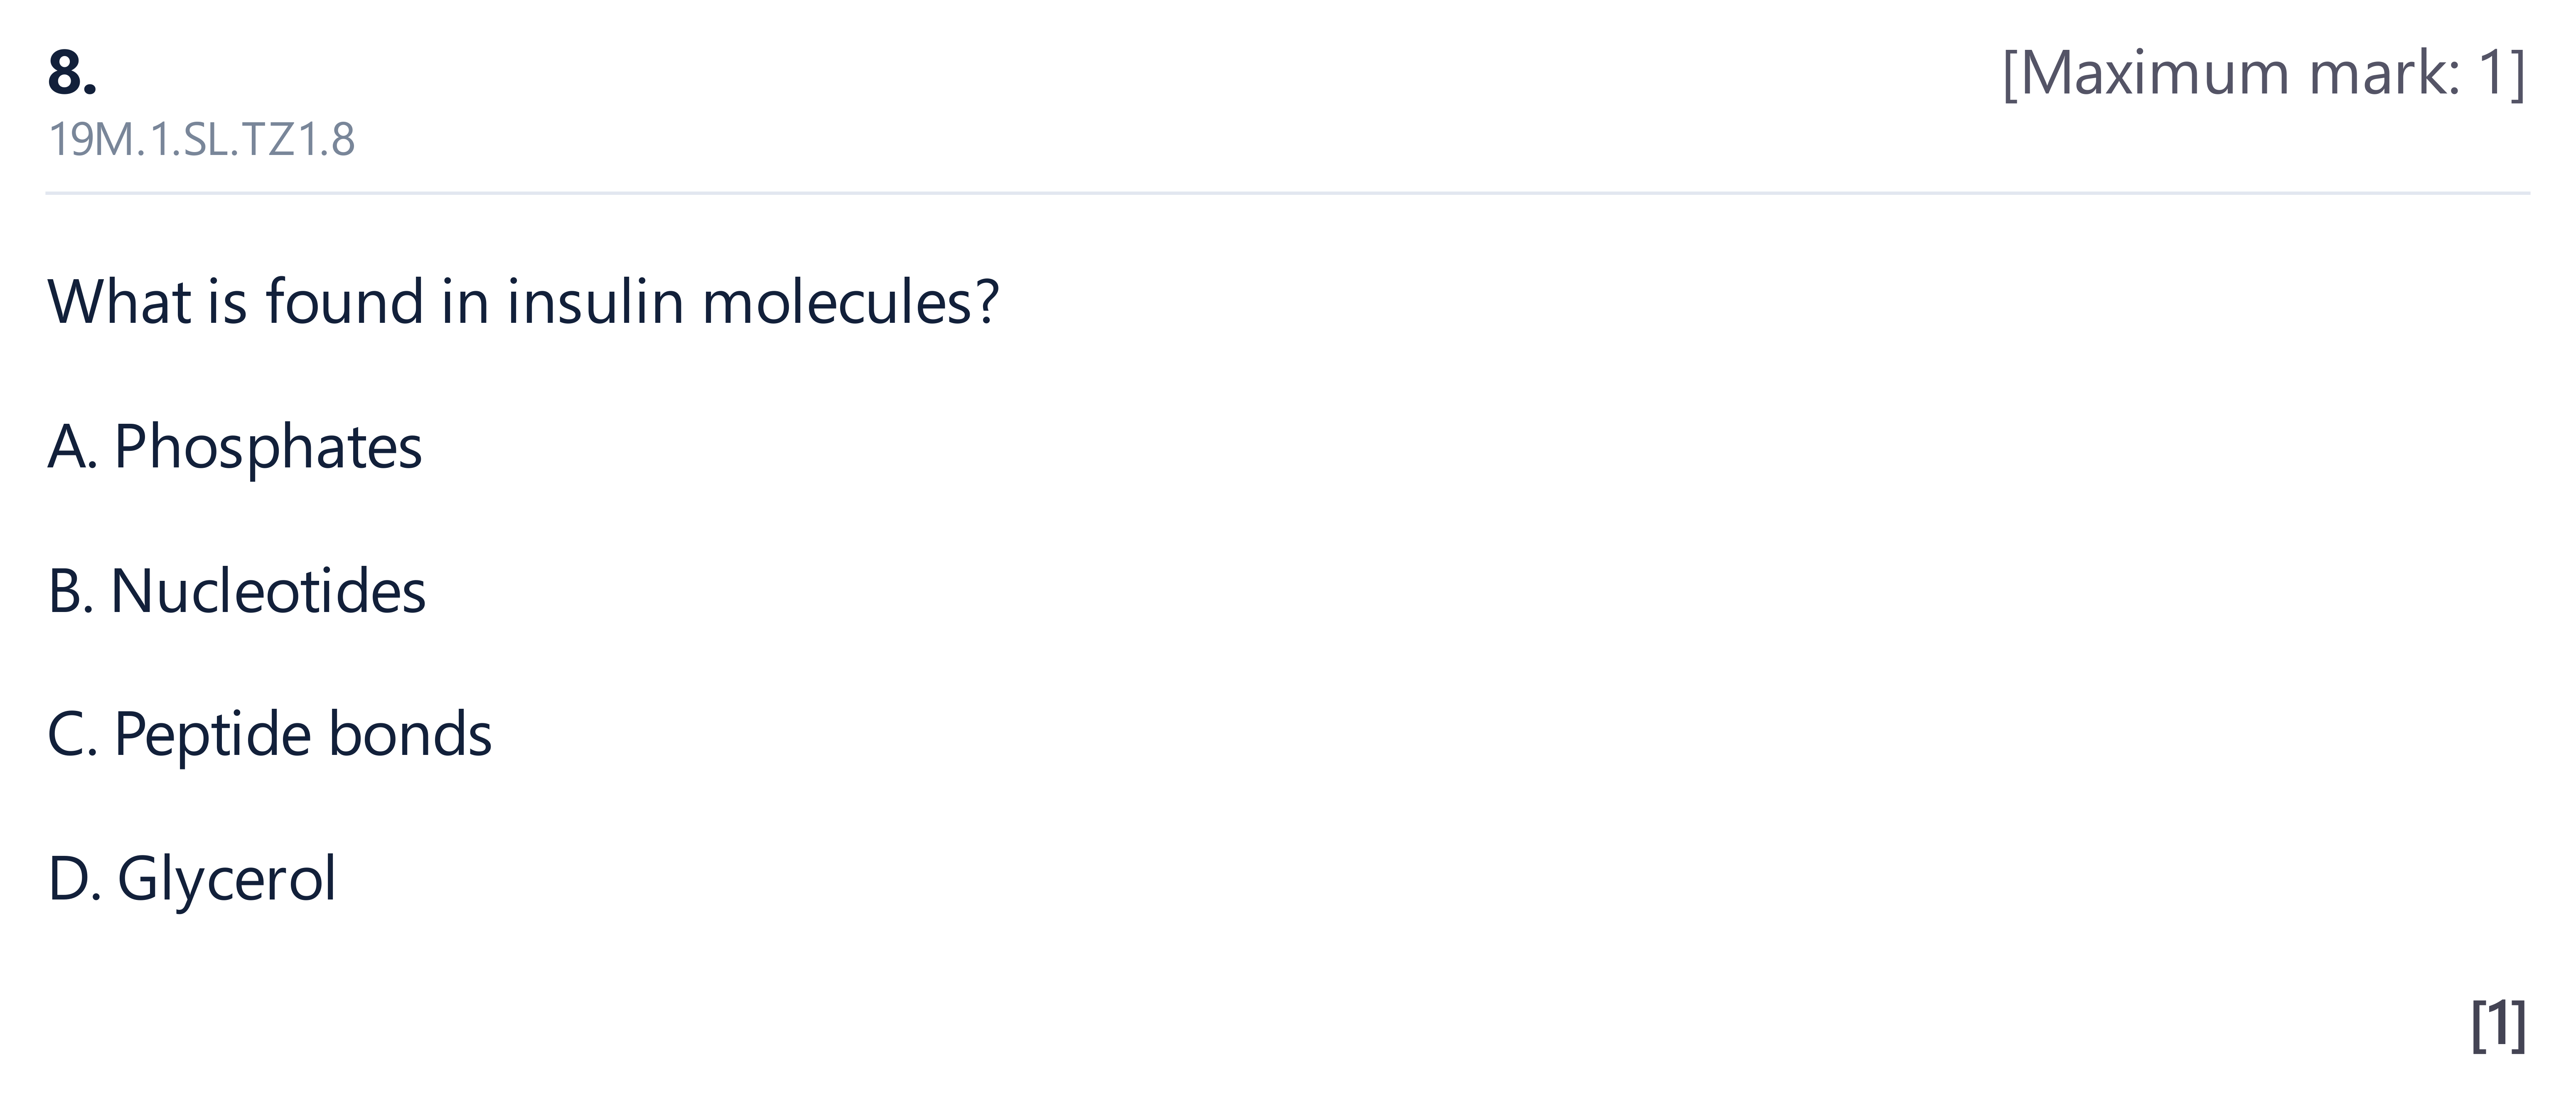Click the horizontal divider under the header
Image resolution: width=2576 pixels, height=1101 pixels.
click(1288, 192)
